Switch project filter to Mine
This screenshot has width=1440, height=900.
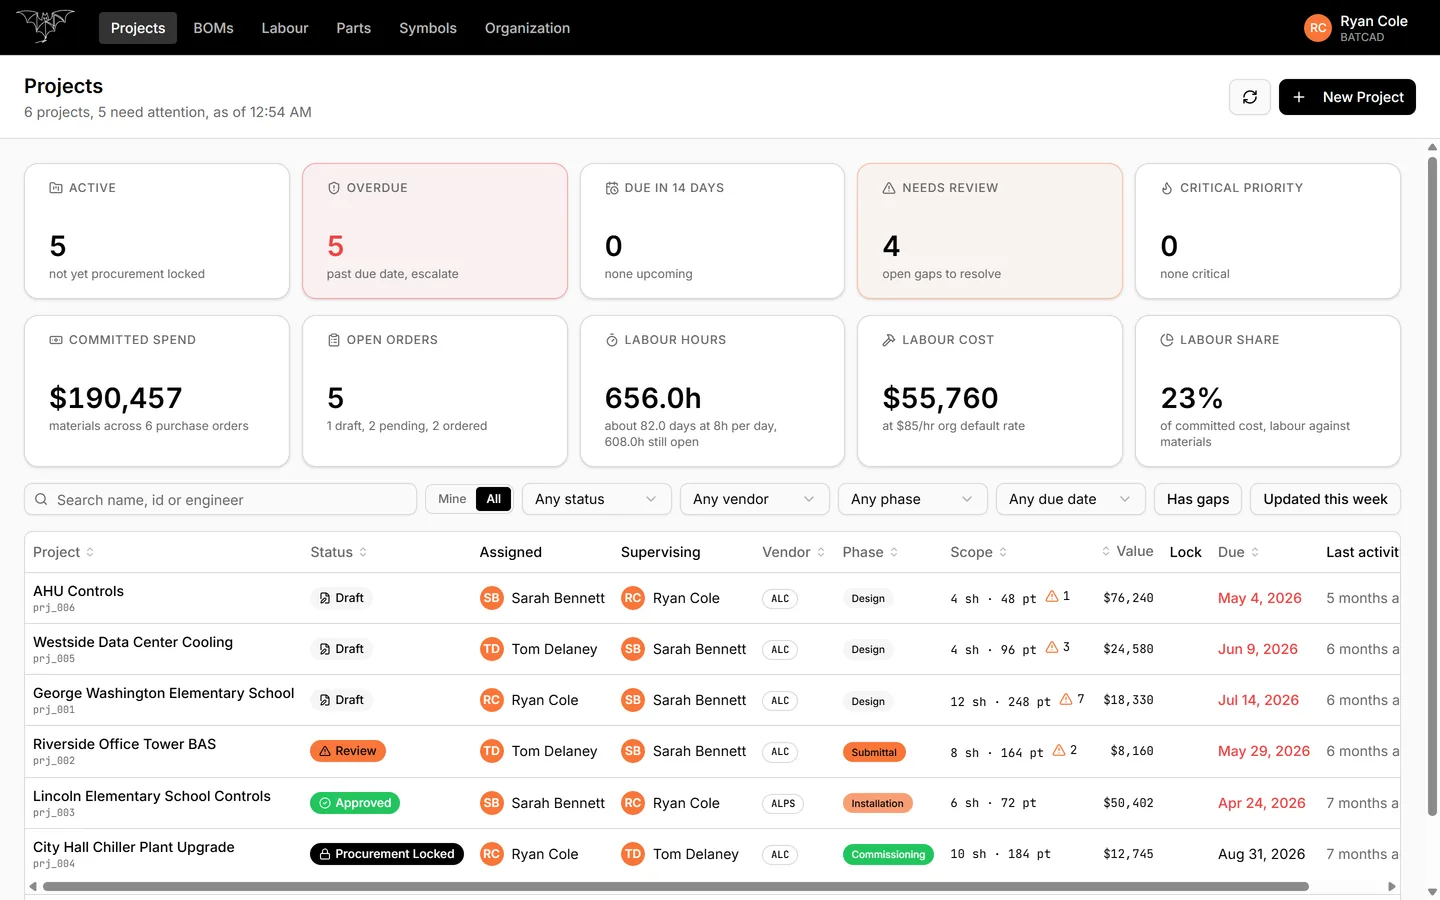452,499
